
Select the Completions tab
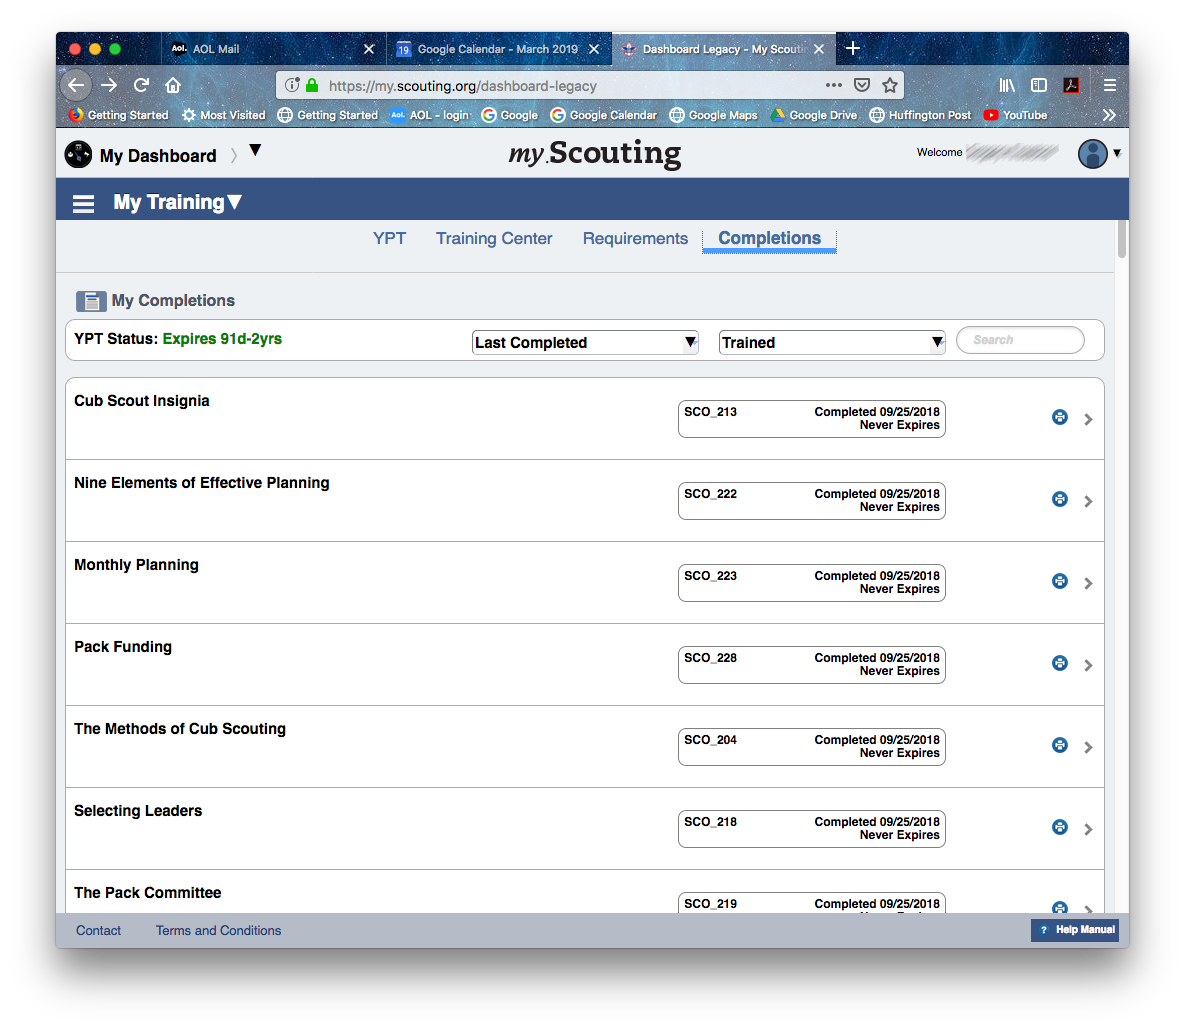click(x=769, y=239)
